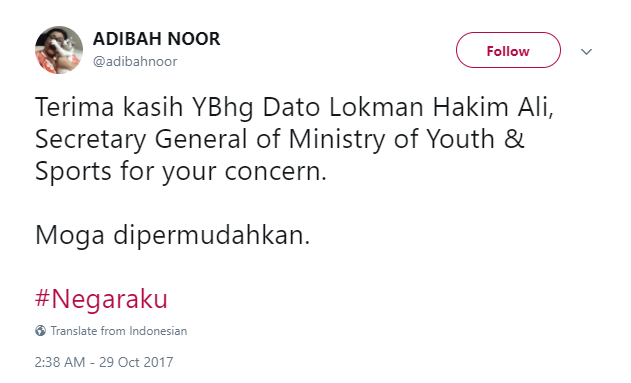Image resolution: width=631 pixels, height=383 pixels.
Task: Open ADIBAH NOOR's profile picture avatar
Action: point(59,50)
